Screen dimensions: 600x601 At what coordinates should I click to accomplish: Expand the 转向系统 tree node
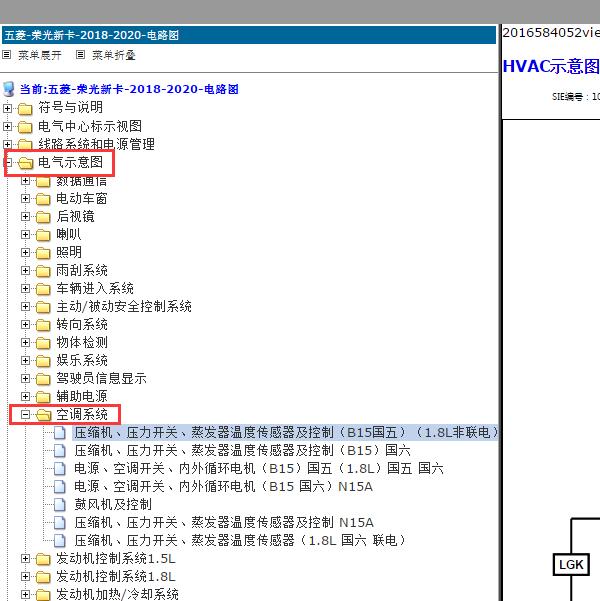pos(25,325)
